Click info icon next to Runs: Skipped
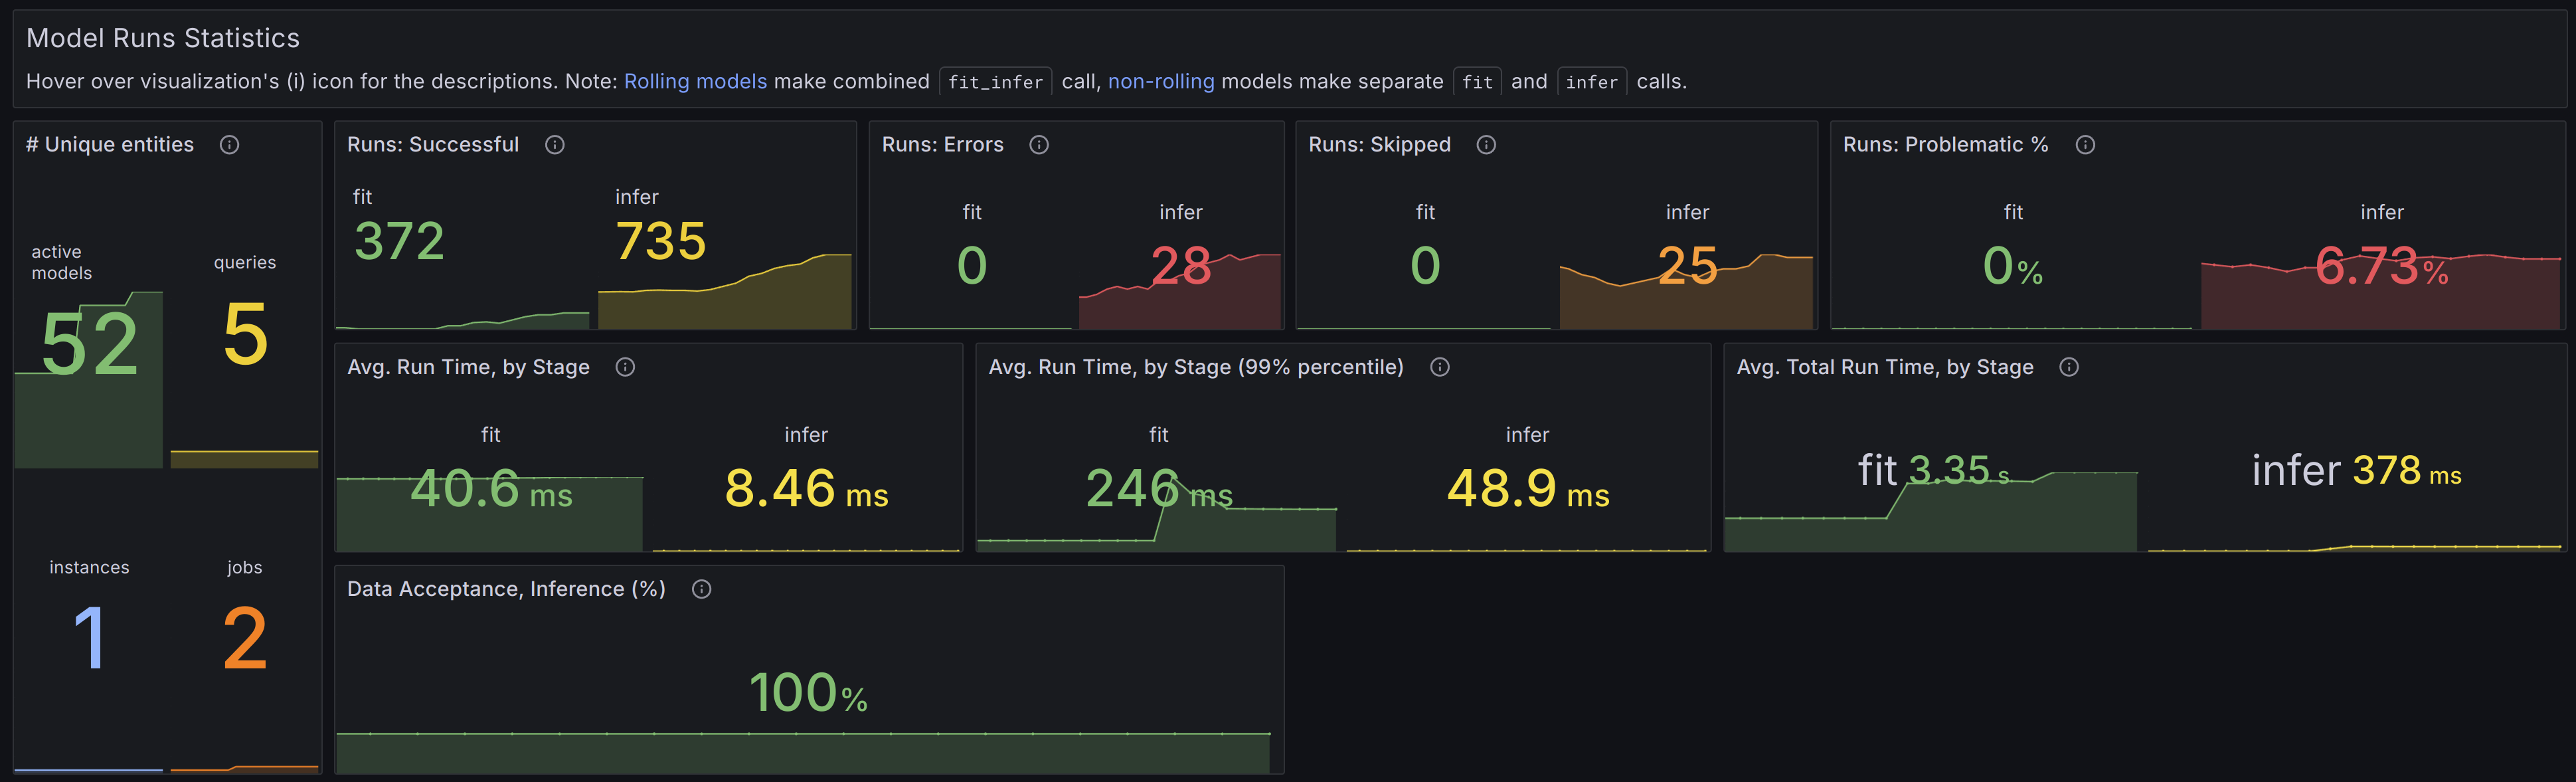Viewport: 2576px width, 782px height. coord(1486,145)
